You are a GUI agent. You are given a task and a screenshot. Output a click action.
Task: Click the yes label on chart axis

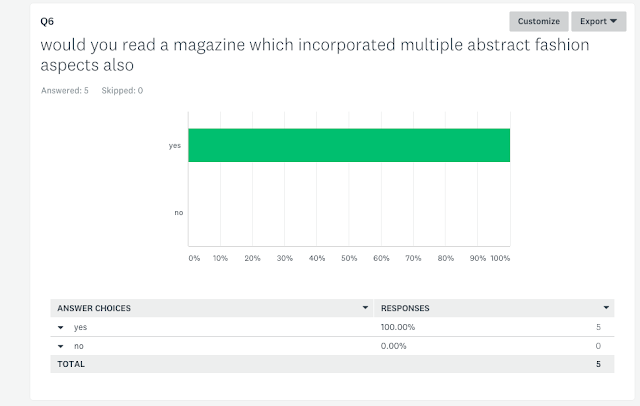click(x=175, y=146)
